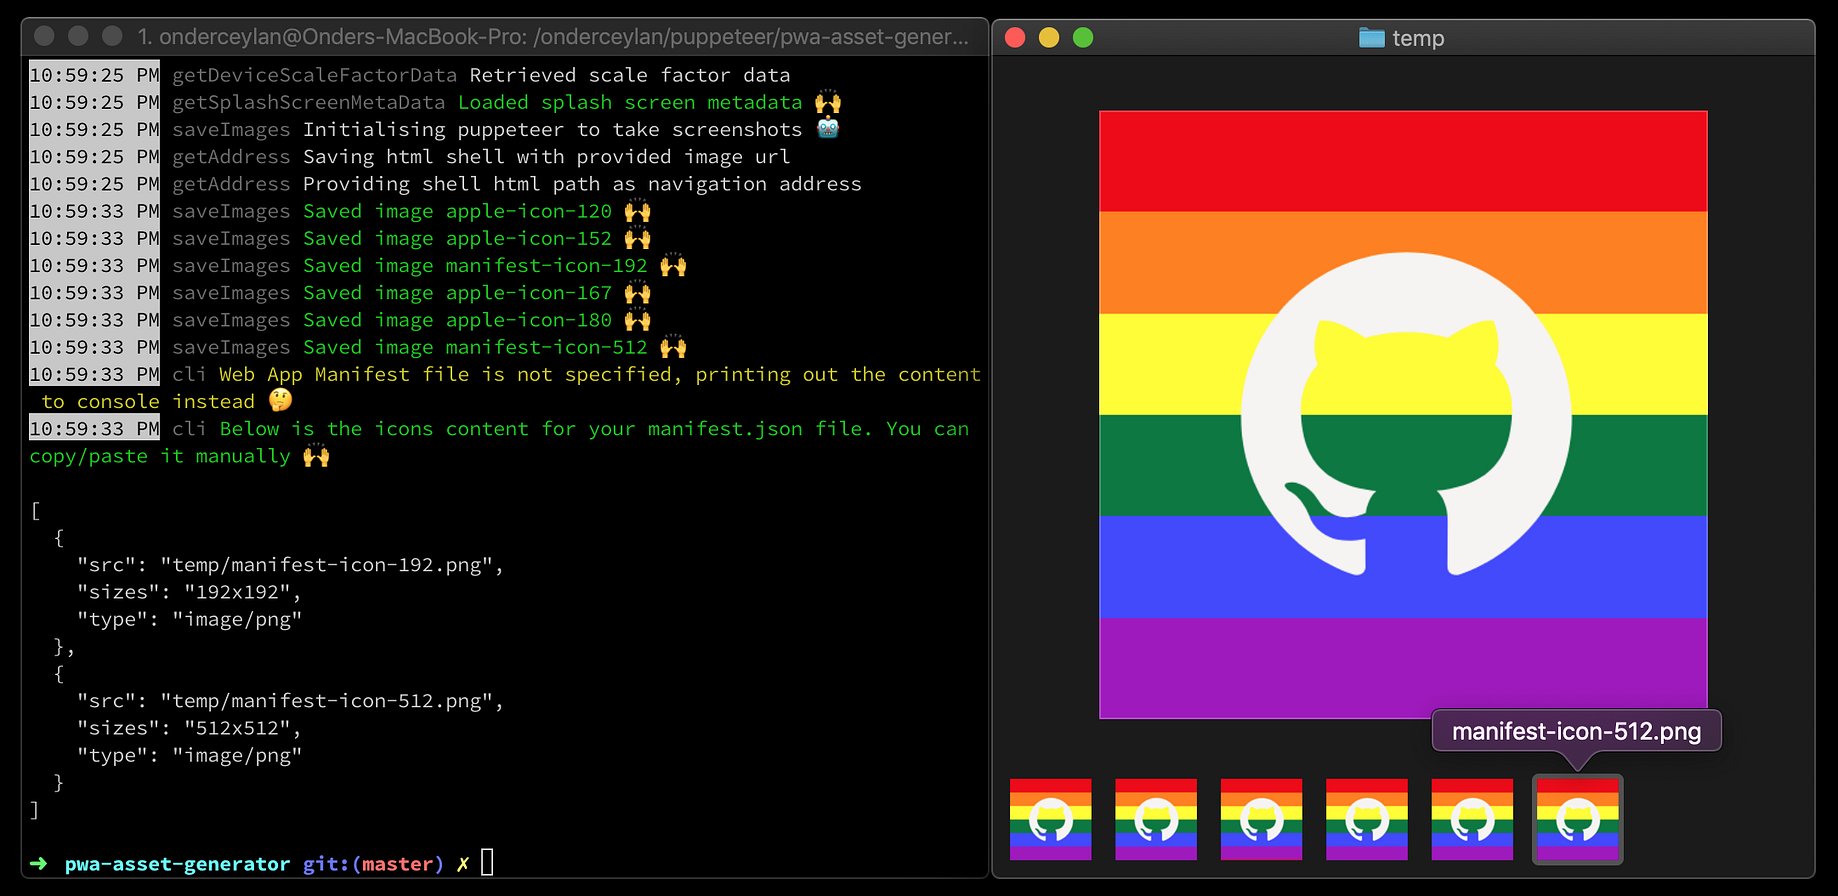Select the second thumbnail in the gallery strip
This screenshot has width=1838, height=896.
(1156, 819)
